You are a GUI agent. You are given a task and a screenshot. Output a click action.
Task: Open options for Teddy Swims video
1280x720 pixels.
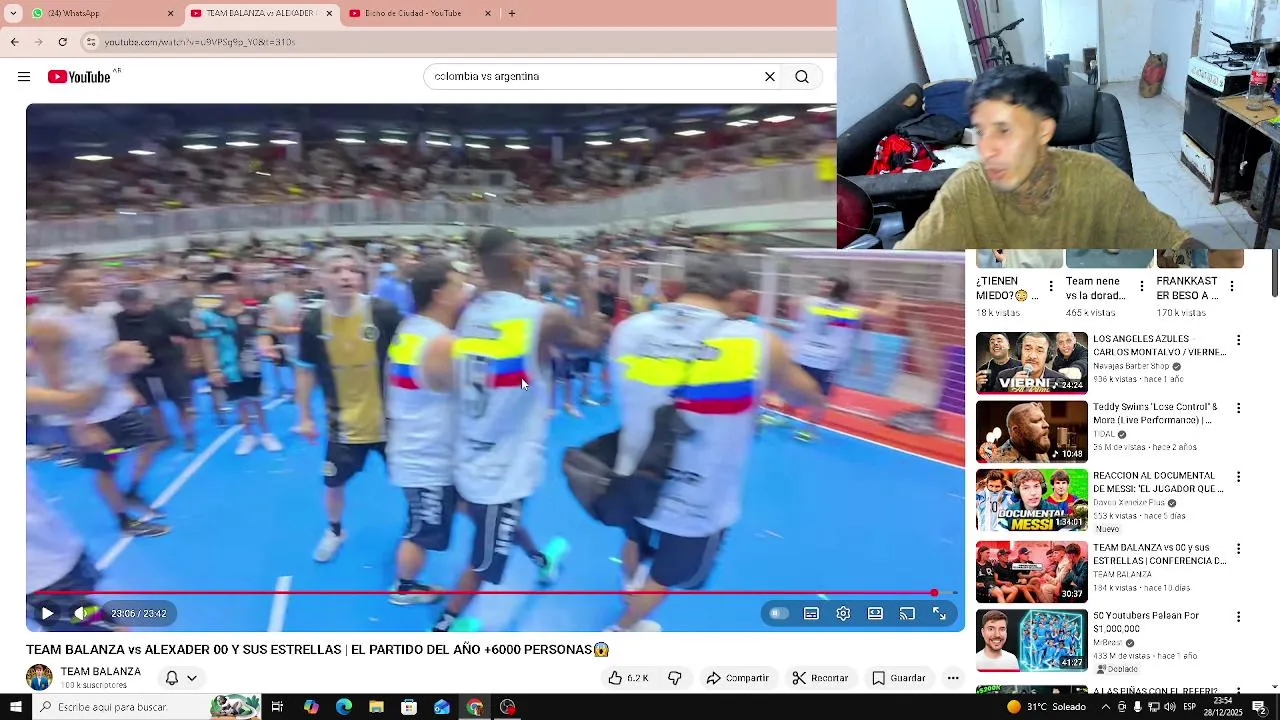click(1238, 408)
